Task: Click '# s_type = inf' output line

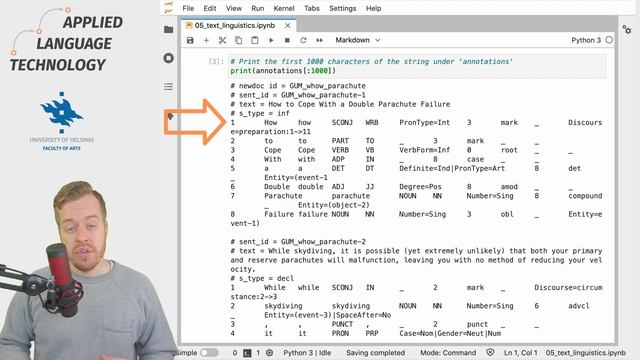Action: [260, 113]
